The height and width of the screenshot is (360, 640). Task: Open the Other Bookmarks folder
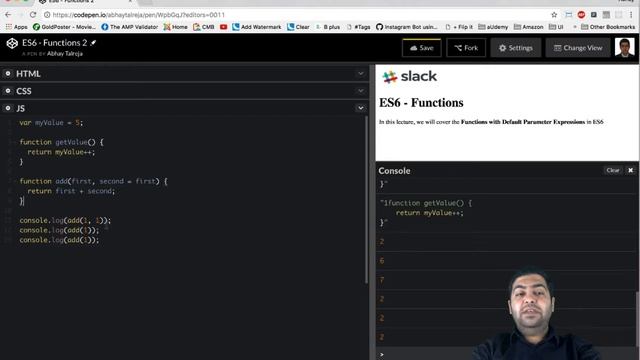608,27
